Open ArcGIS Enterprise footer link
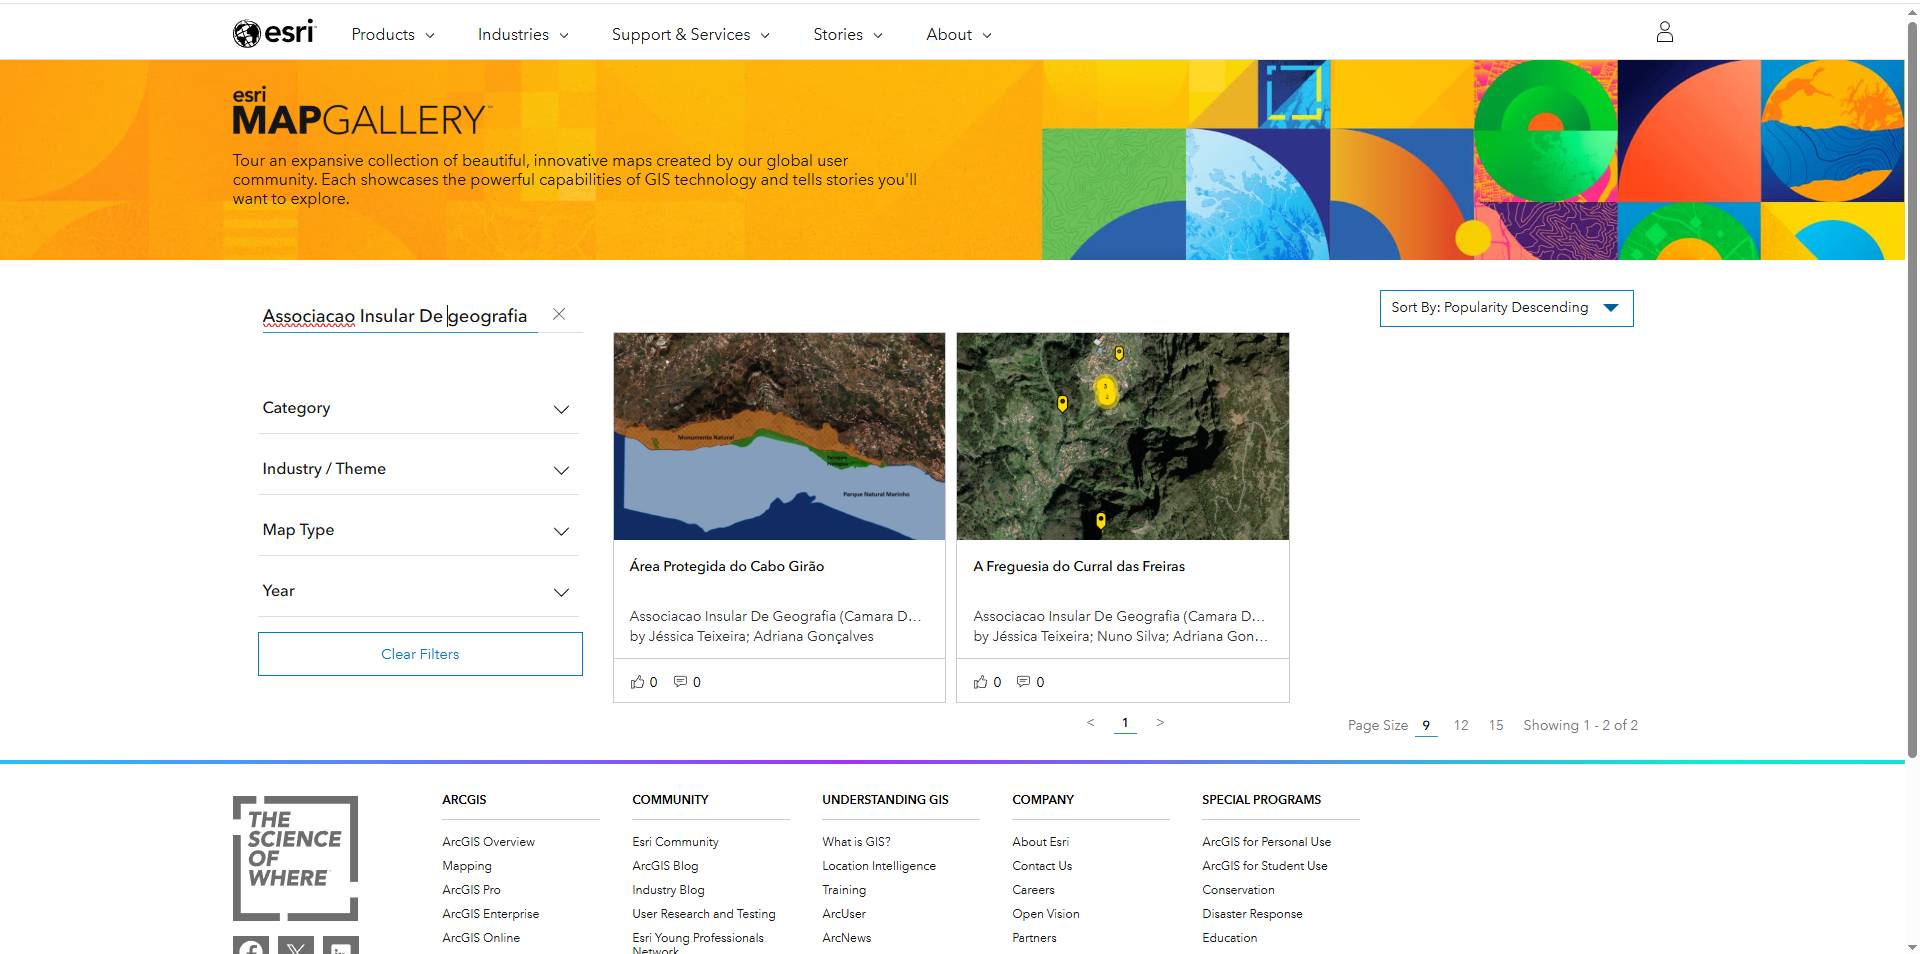 [x=490, y=914]
